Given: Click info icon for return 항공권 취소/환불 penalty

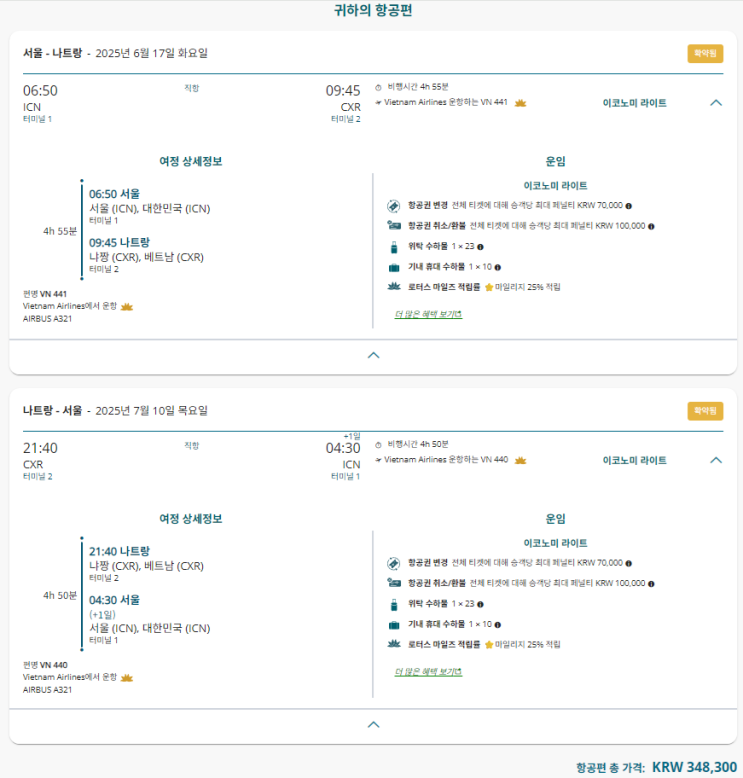Looking at the screenshot, I should tap(651, 584).
